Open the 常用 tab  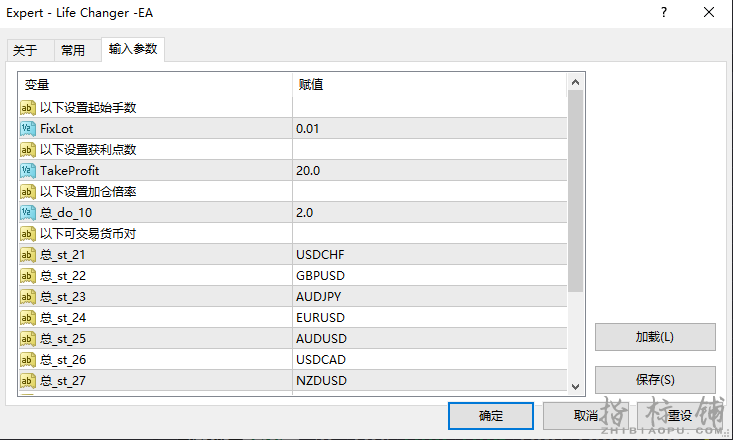point(73,51)
